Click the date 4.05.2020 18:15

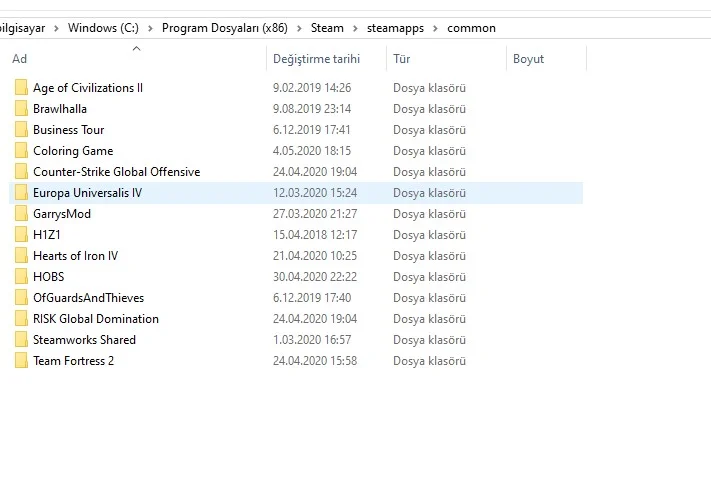[x=312, y=151]
